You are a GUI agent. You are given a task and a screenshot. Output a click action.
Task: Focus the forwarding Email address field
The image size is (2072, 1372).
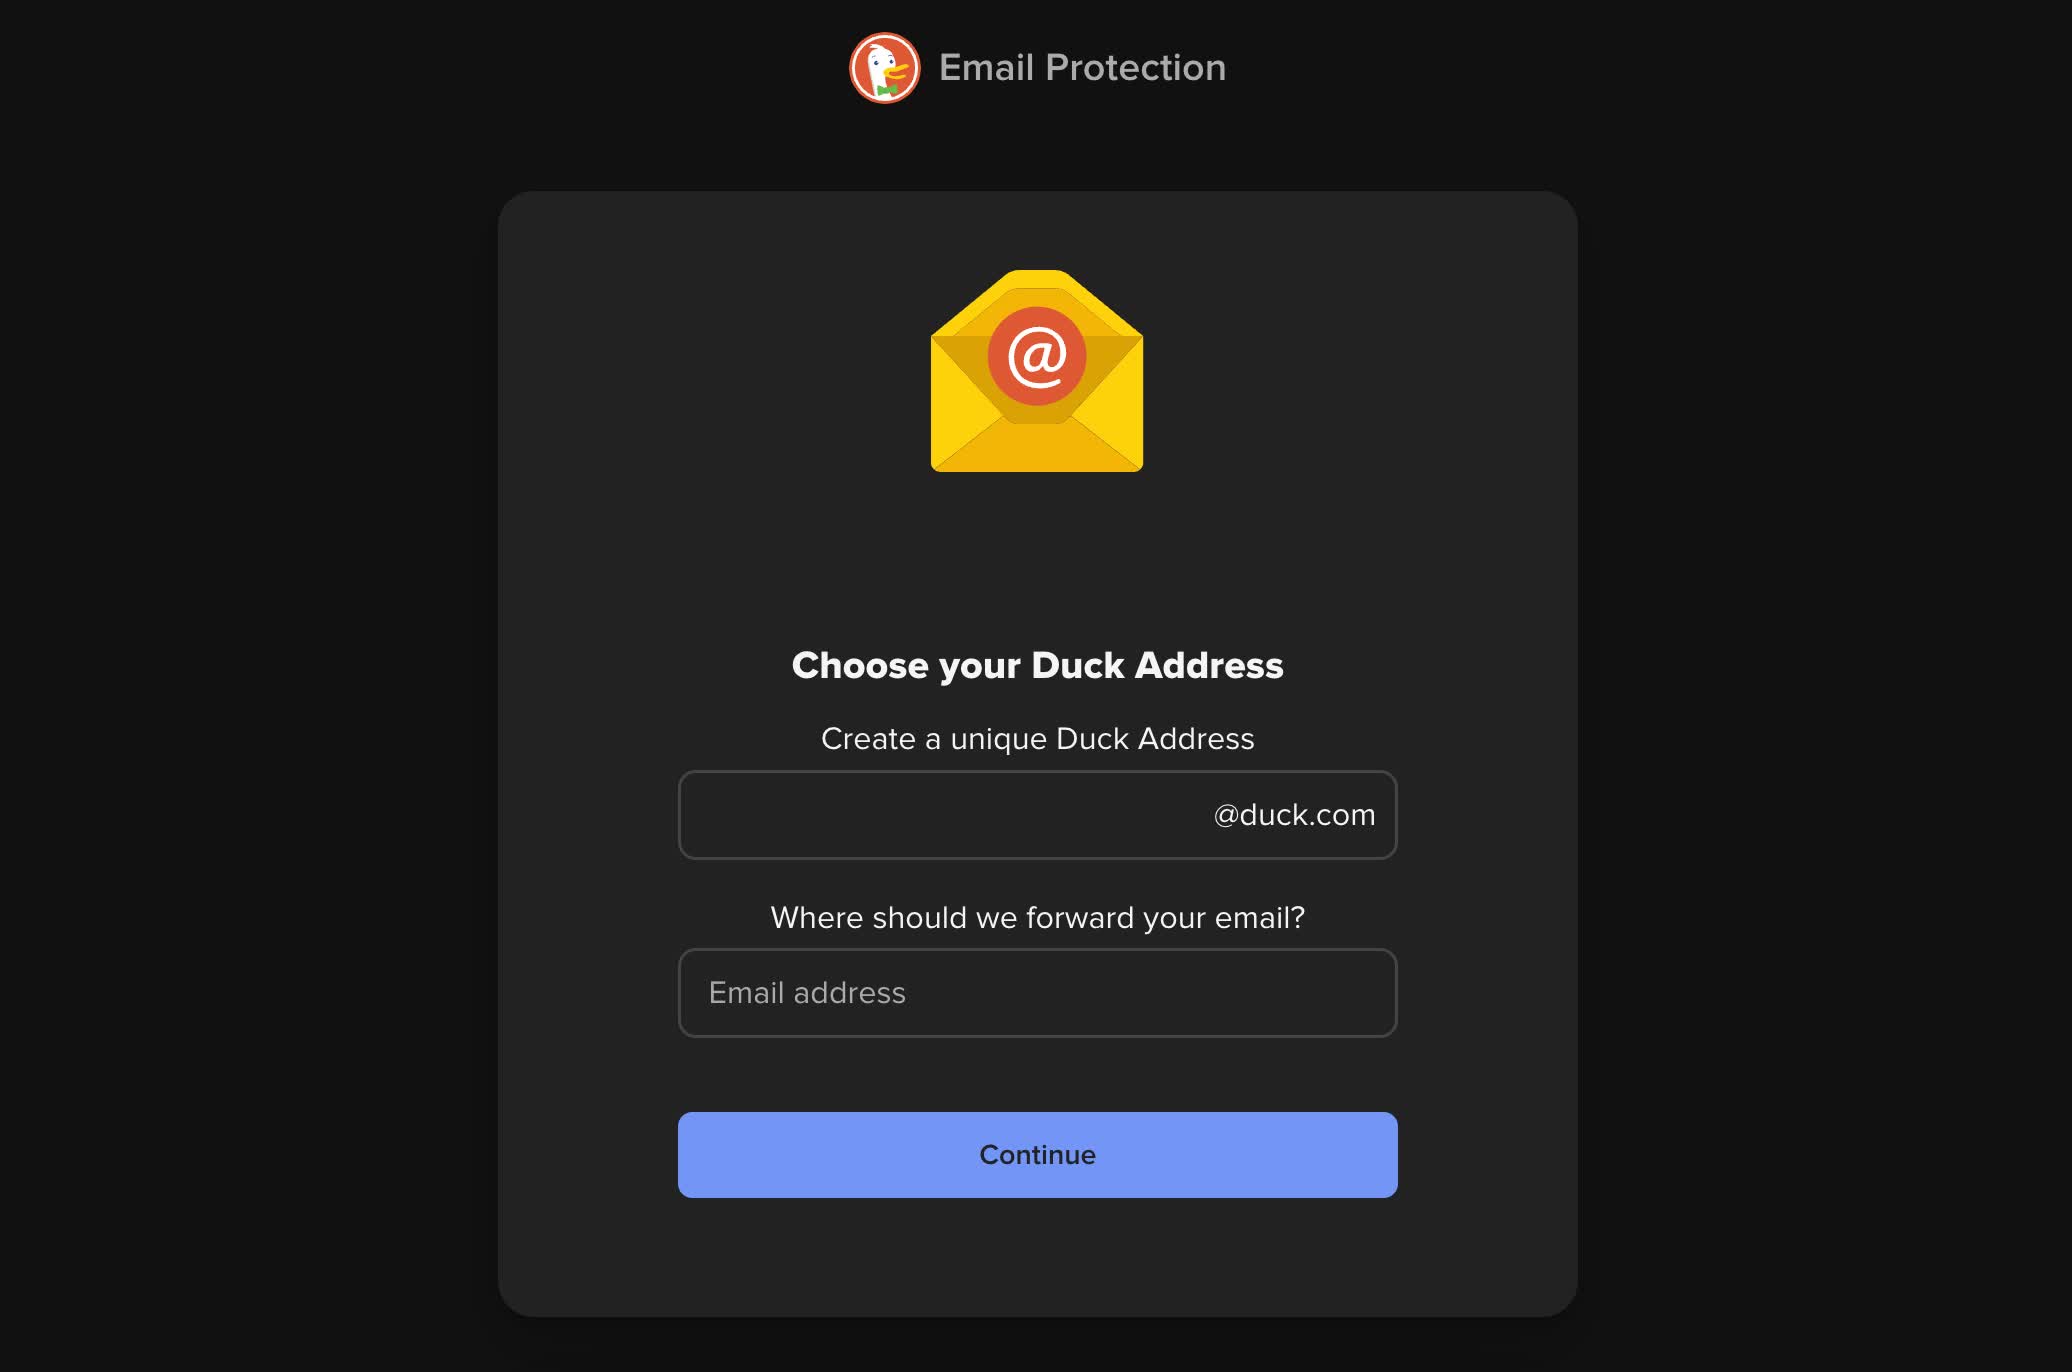tap(1037, 993)
